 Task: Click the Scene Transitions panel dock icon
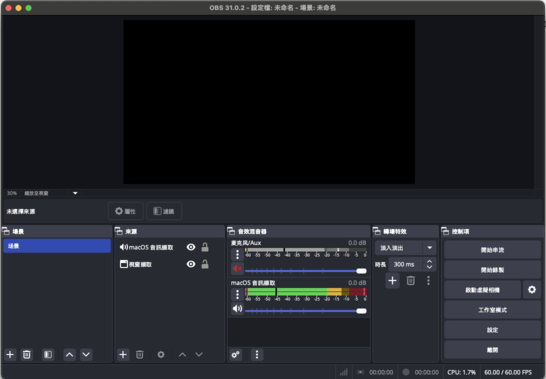[x=377, y=231]
